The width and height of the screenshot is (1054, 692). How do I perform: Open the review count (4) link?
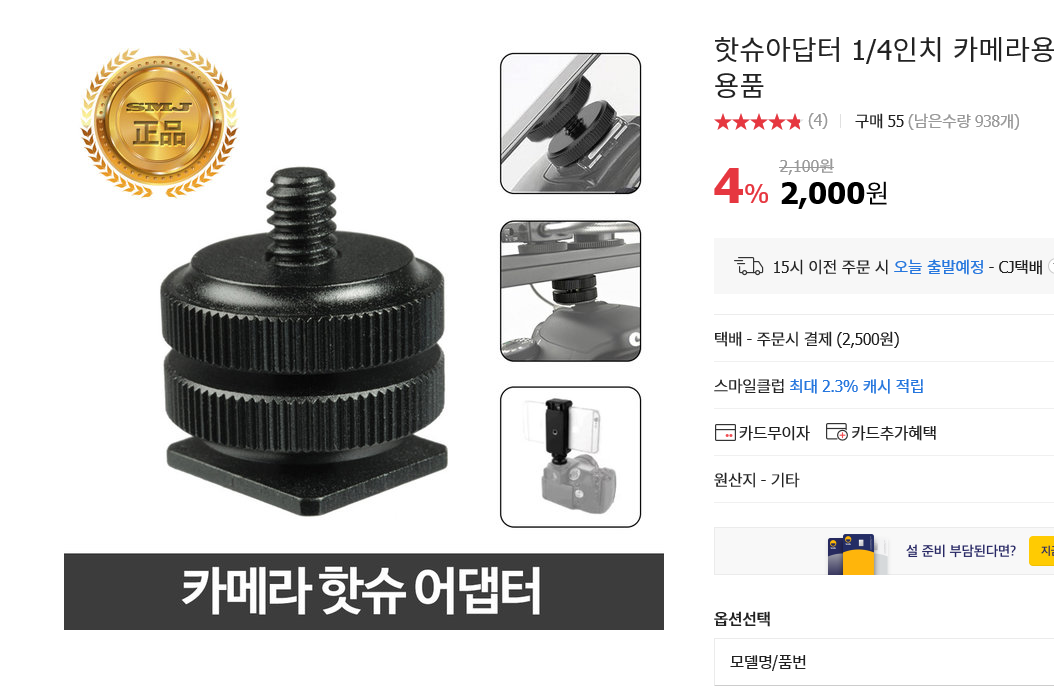(817, 120)
